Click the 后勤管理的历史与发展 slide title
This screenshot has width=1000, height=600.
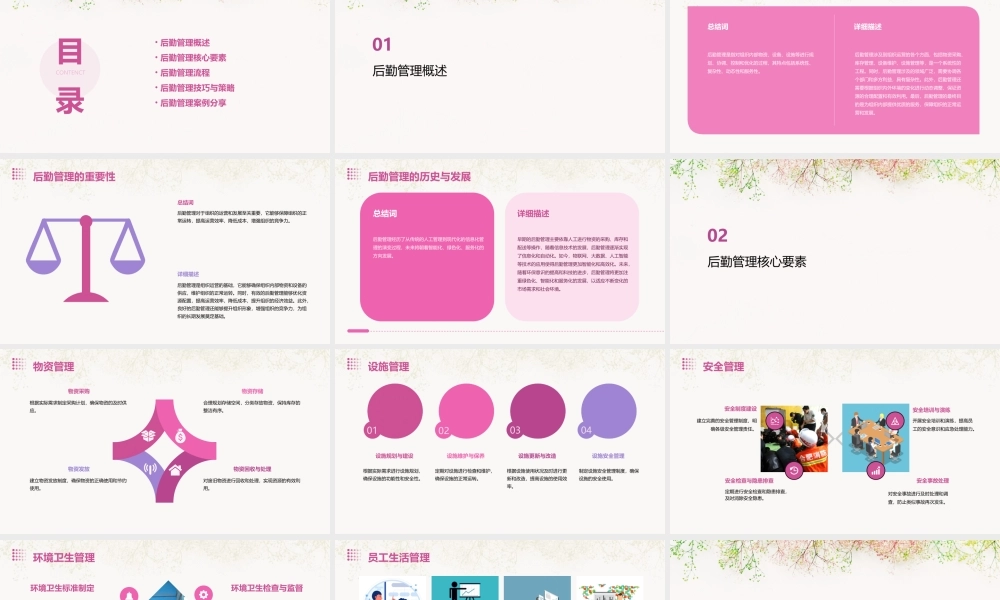point(419,177)
